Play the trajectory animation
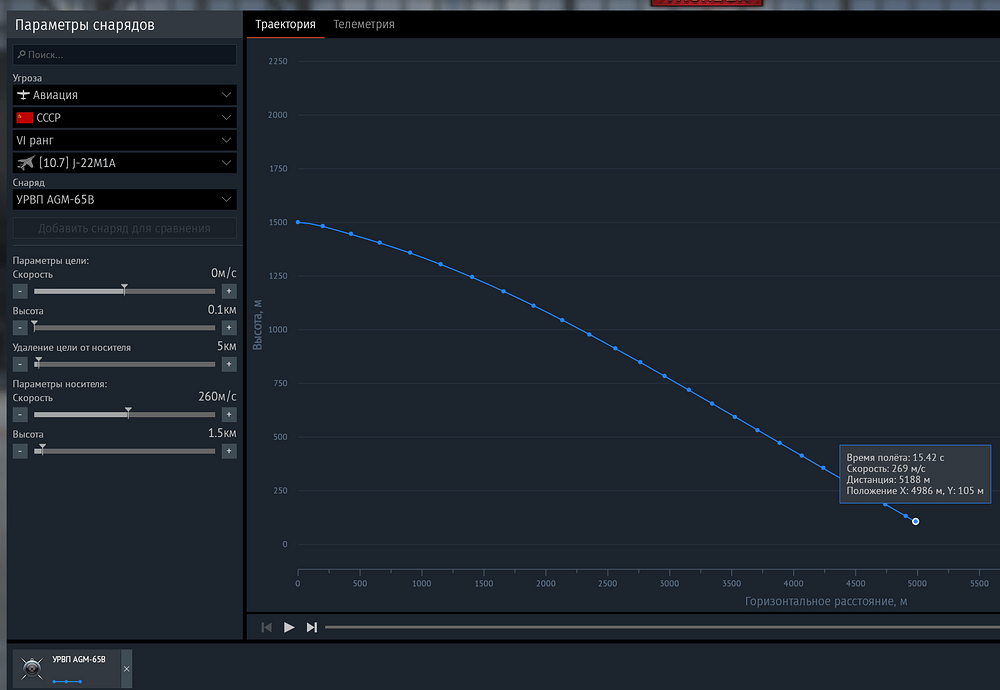The image size is (1000, 690). click(289, 628)
